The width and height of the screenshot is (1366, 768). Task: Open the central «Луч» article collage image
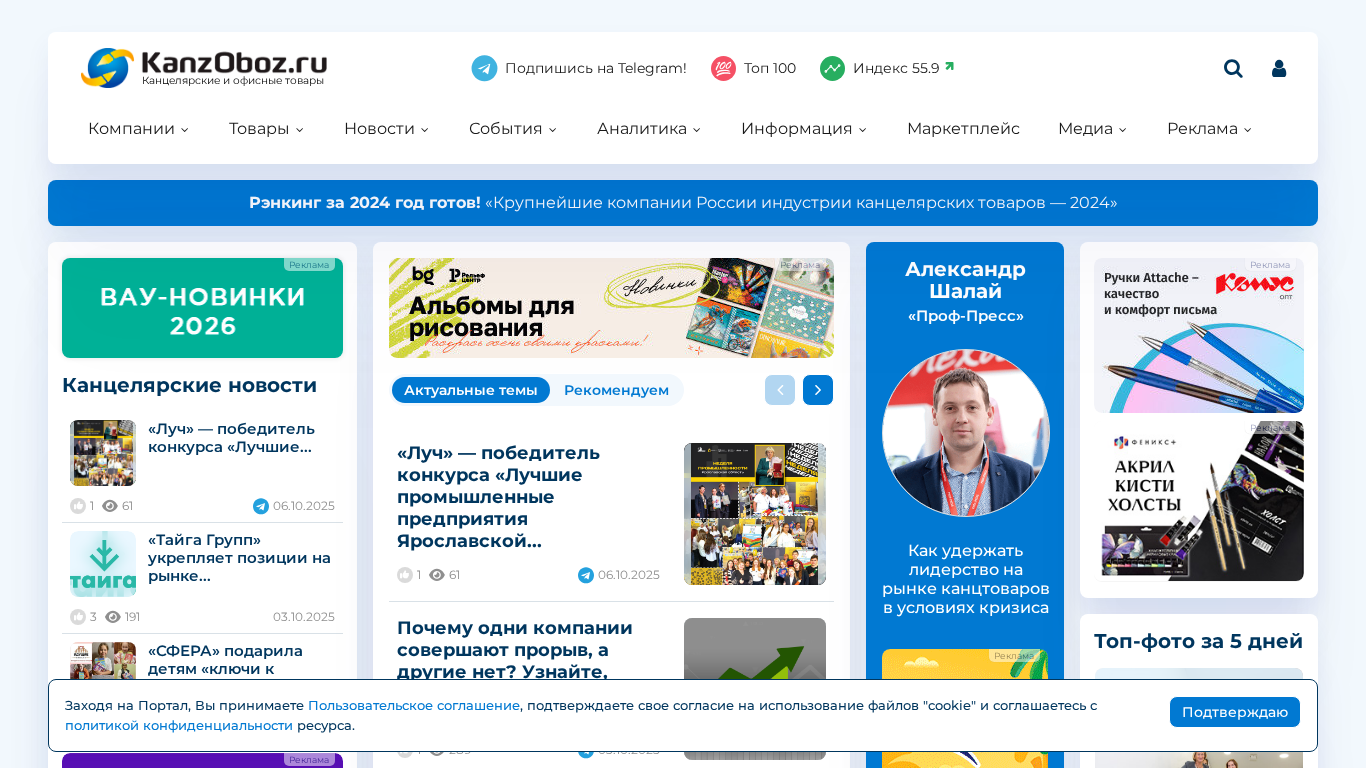pos(755,514)
